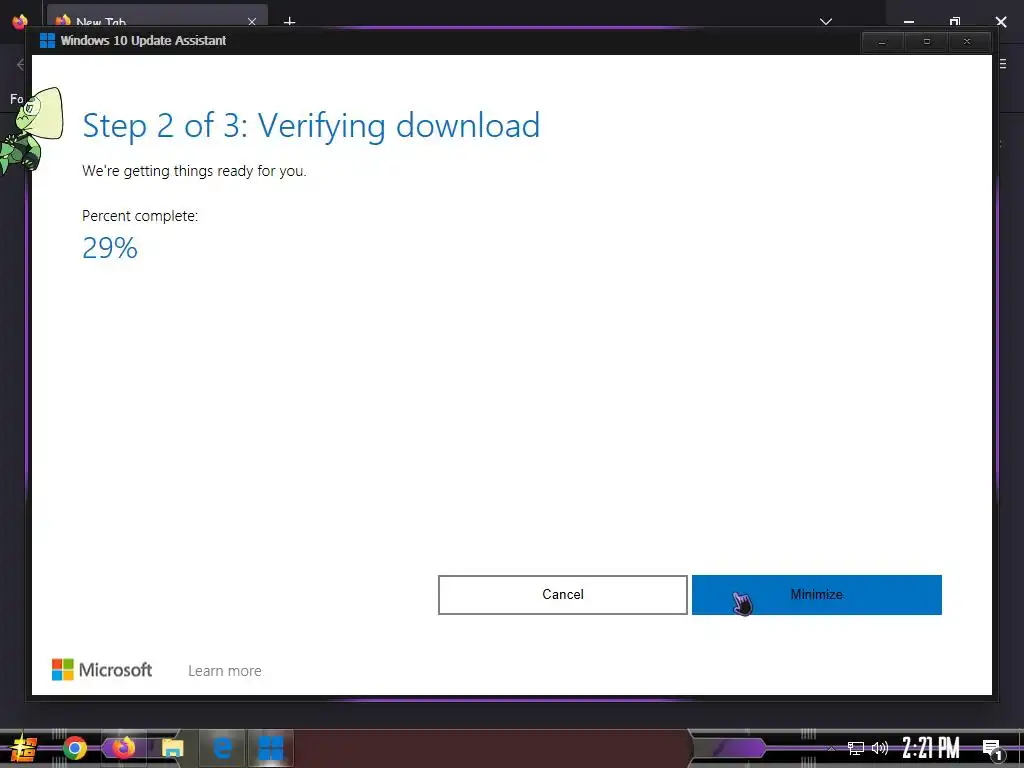The width and height of the screenshot is (1024, 768).
Task: Open the Learn more link
Action: 225,671
